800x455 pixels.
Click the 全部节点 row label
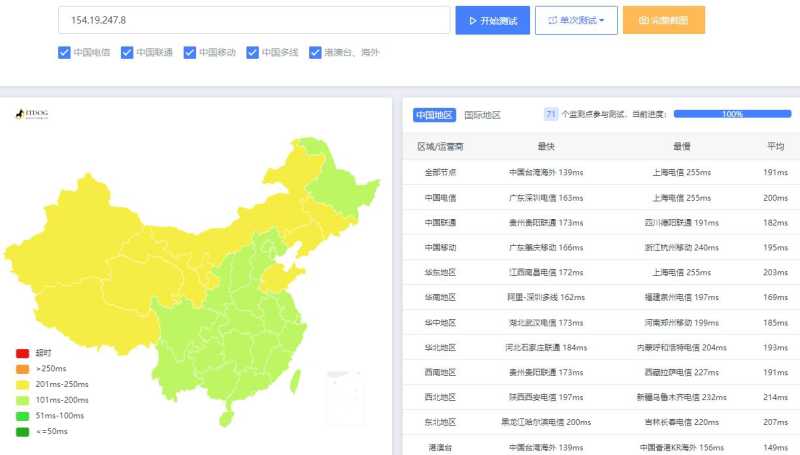tap(440, 172)
